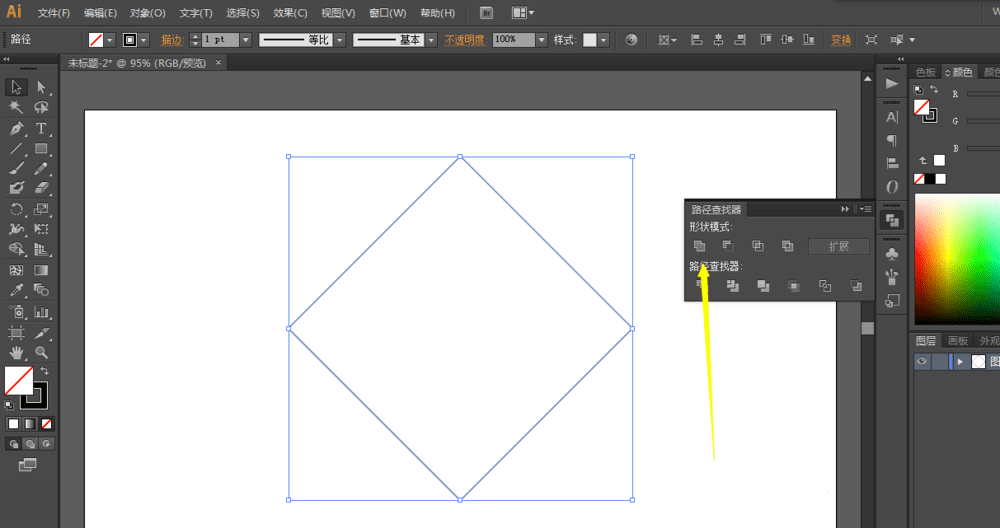Switch to the 画板 tab
Image resolution: width=1000 pixels, height=528 pixels.
tap(958, 341)
